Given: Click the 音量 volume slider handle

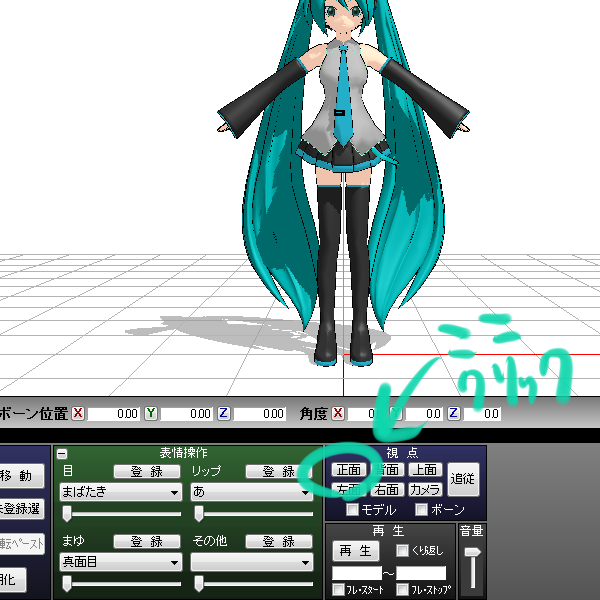Looking at the screenshot, I should coord(472,553).
